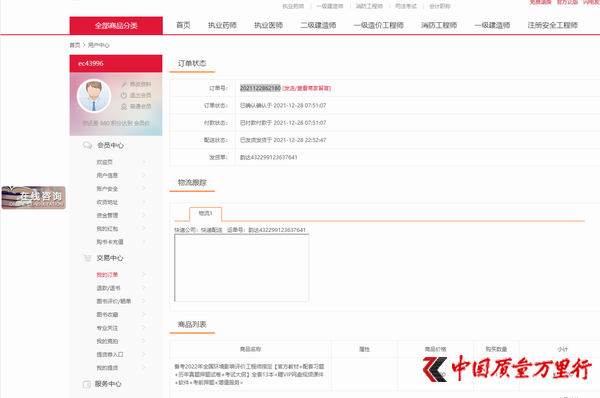Viewport: 600px width, 398px height.
Task: Click the power icon beside 退出会员
Action: click(124, 95)
